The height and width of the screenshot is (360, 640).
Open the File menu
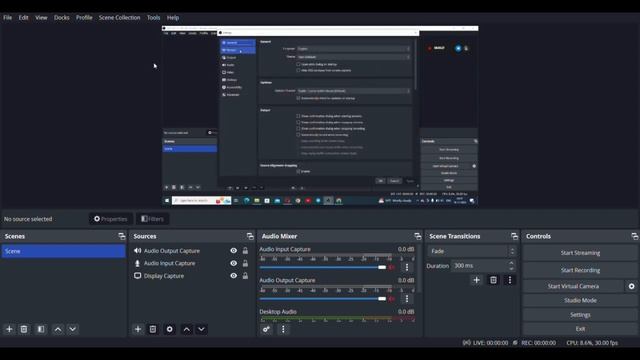pos(8,18)
